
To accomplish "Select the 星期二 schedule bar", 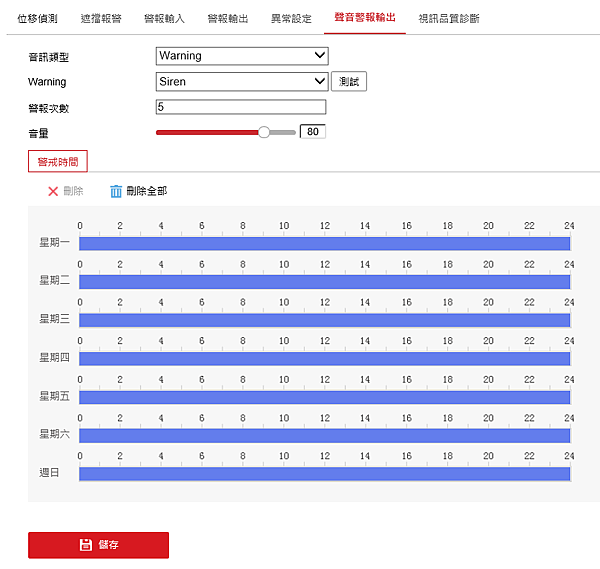I will click(x=324, y=282).
